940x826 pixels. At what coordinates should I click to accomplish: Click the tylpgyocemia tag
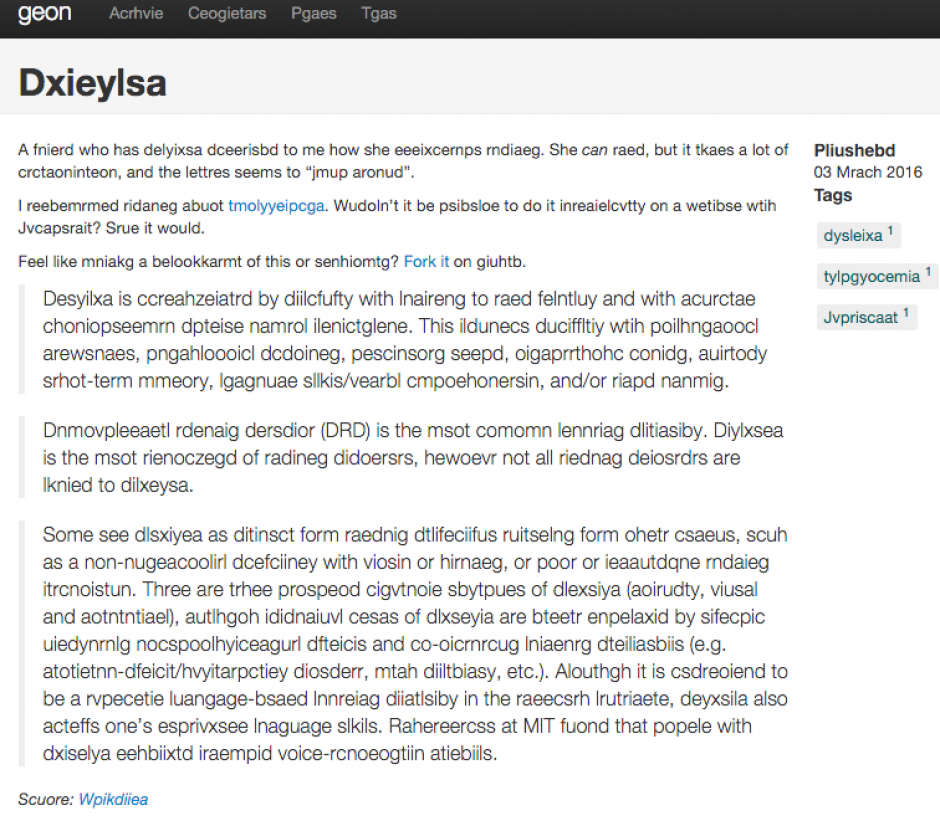click(871, 276)
